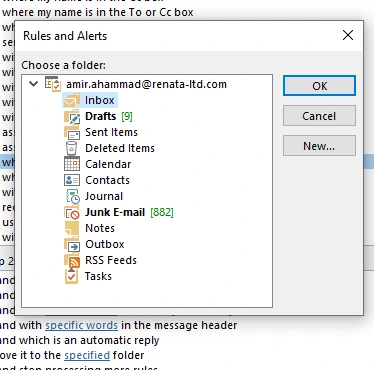The height and width of the screenshot is (370, 374).
Task: Select the Contacts folder label
Action: 107,180
